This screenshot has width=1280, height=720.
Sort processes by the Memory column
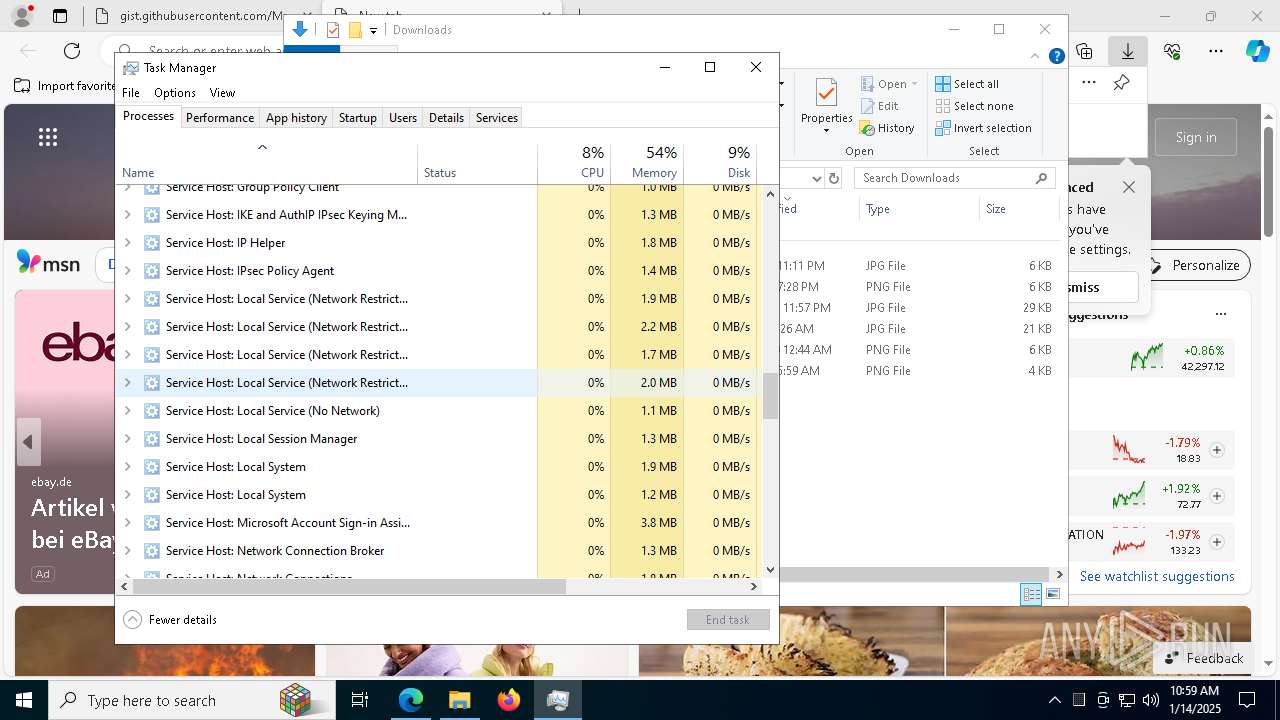[x=647, y=164]
